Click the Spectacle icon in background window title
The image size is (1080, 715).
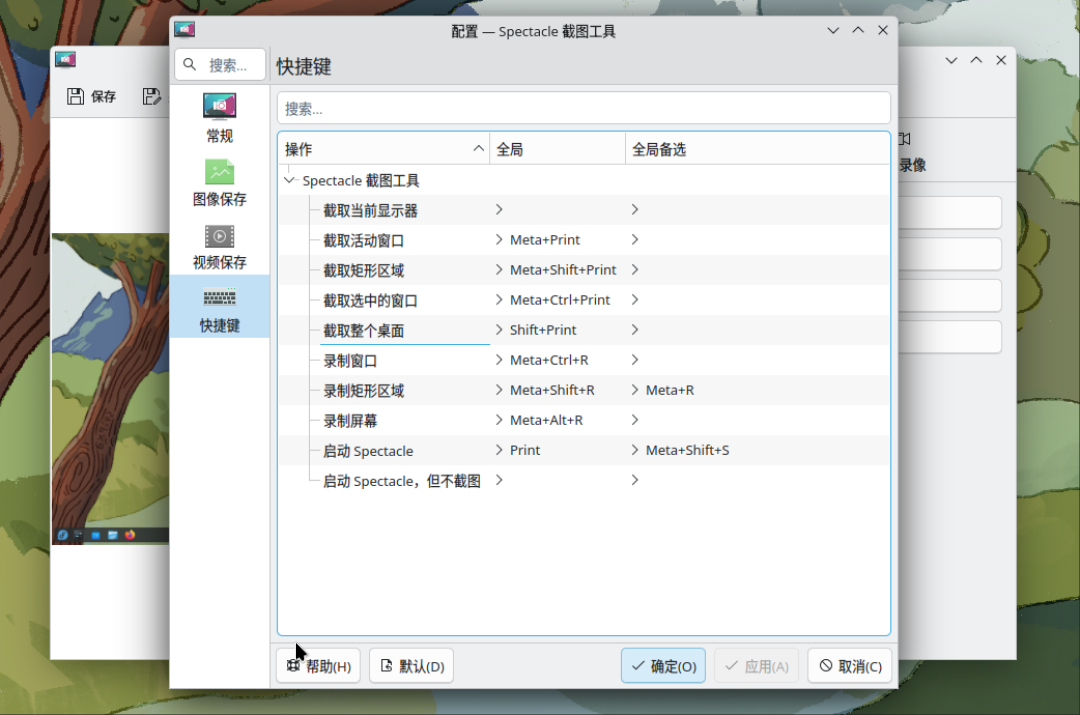coord(65,60)
